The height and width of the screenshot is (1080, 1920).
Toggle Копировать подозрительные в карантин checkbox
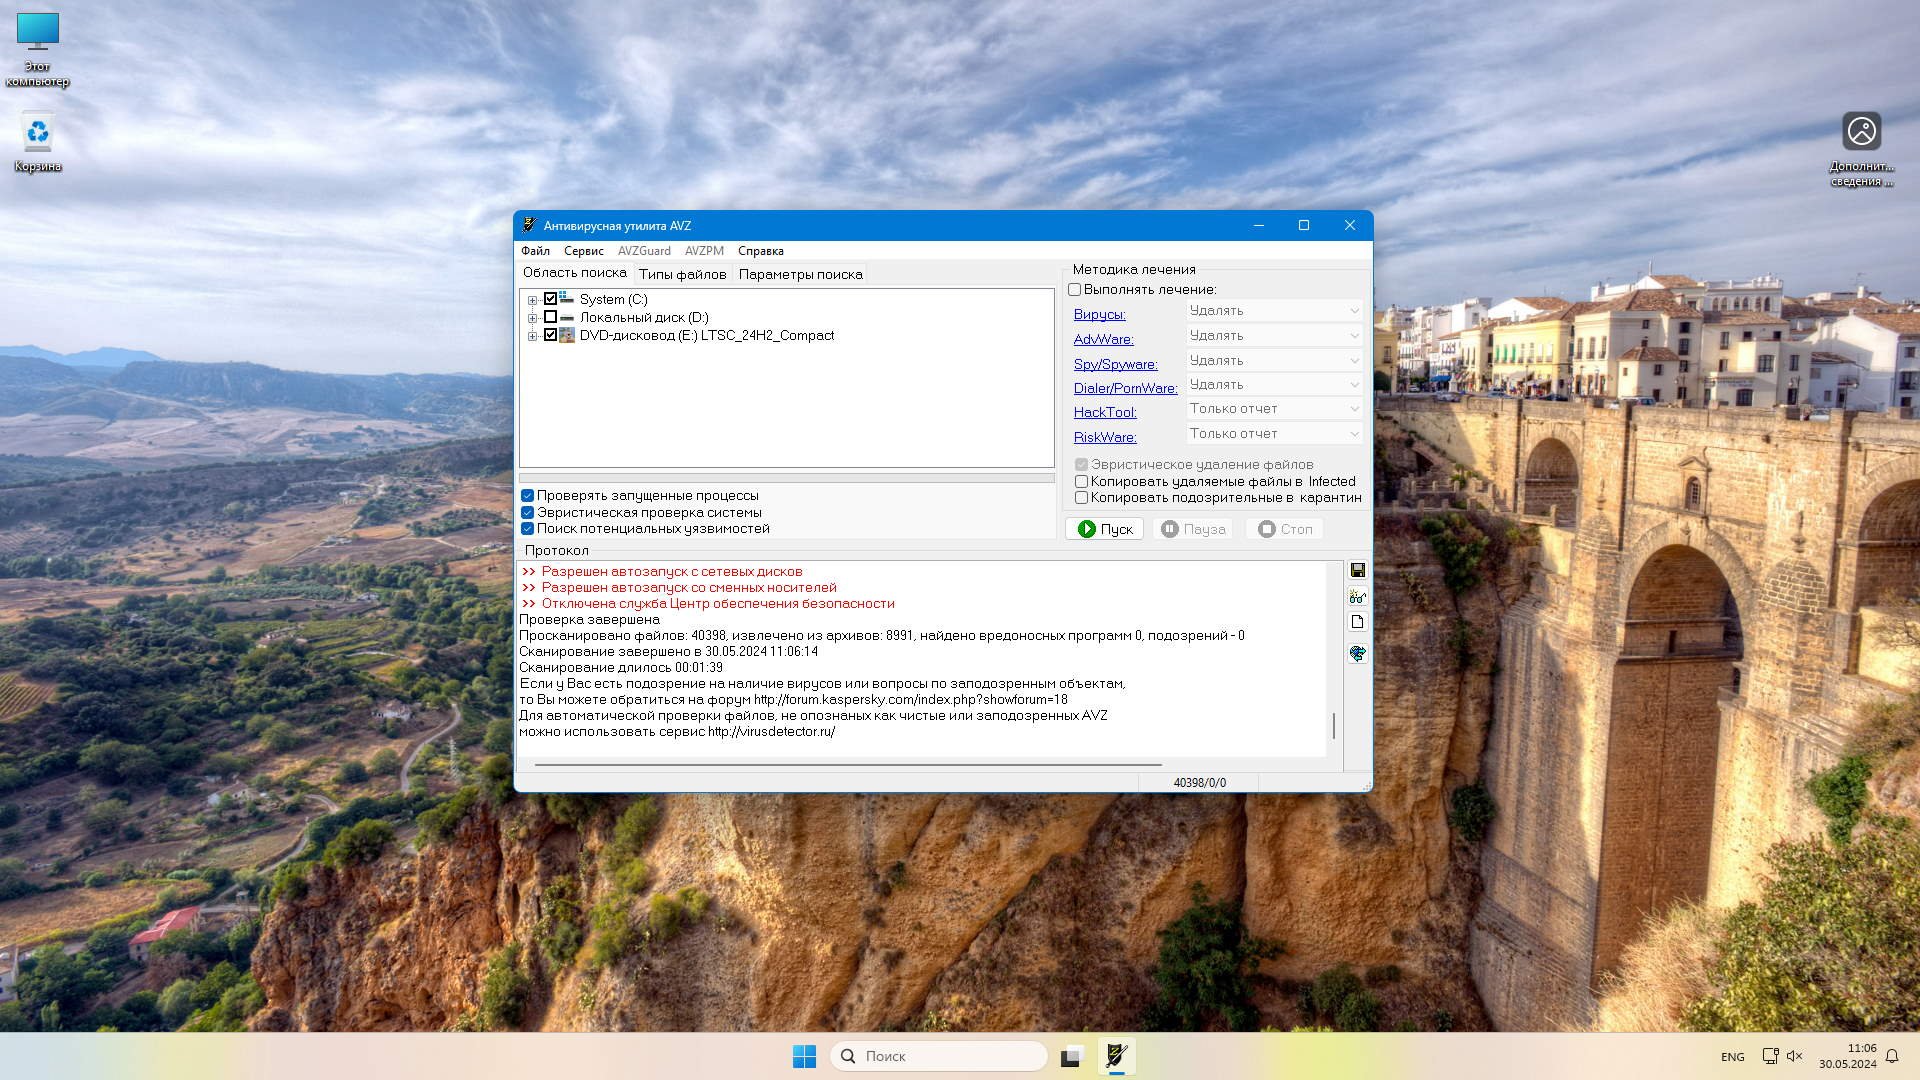pyautogui.click(x=1081, y=498)
